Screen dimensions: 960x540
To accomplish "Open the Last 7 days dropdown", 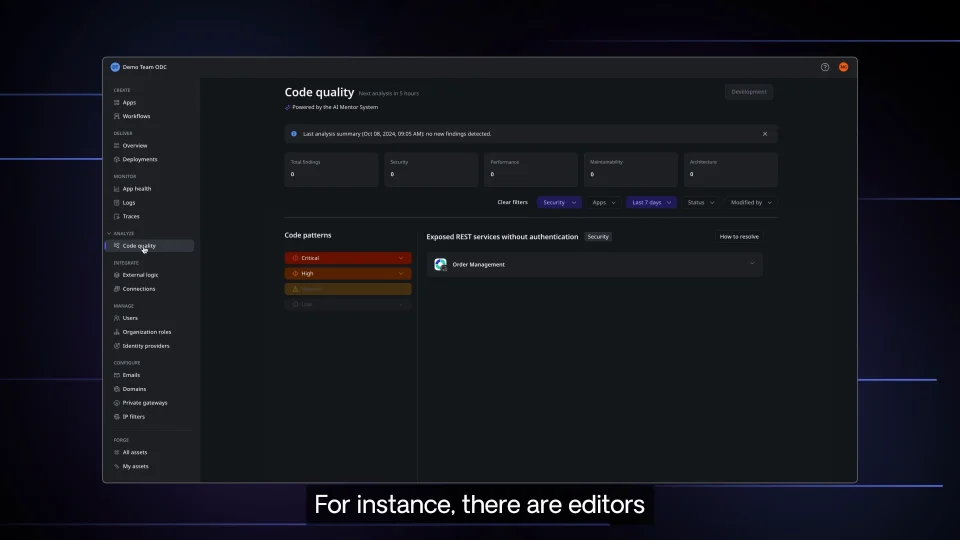I will [651, 203].
